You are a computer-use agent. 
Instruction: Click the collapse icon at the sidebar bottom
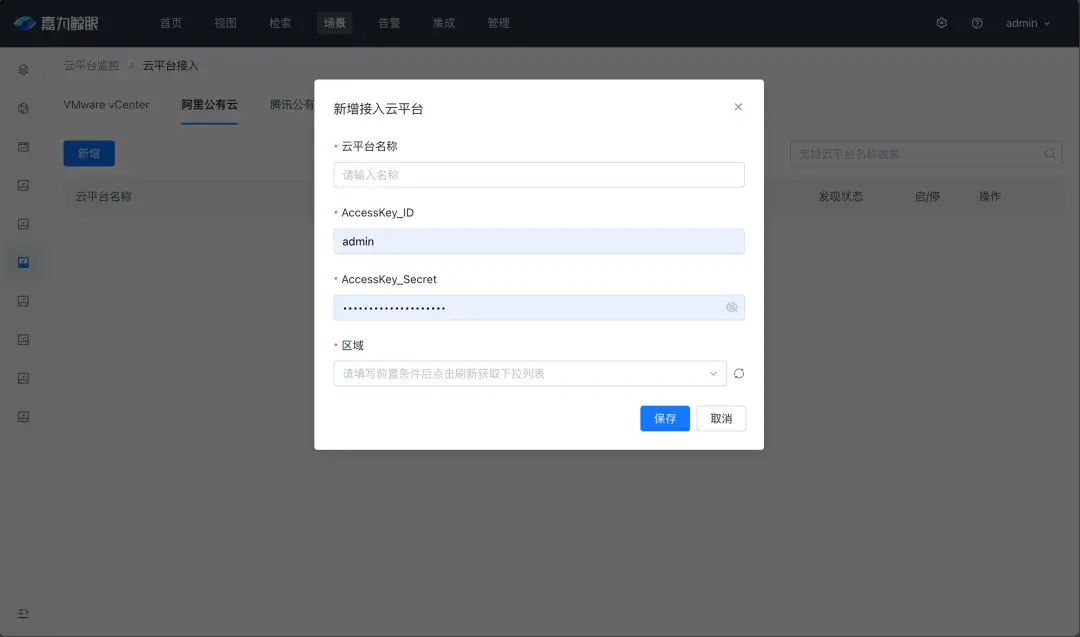click(22, 613)
